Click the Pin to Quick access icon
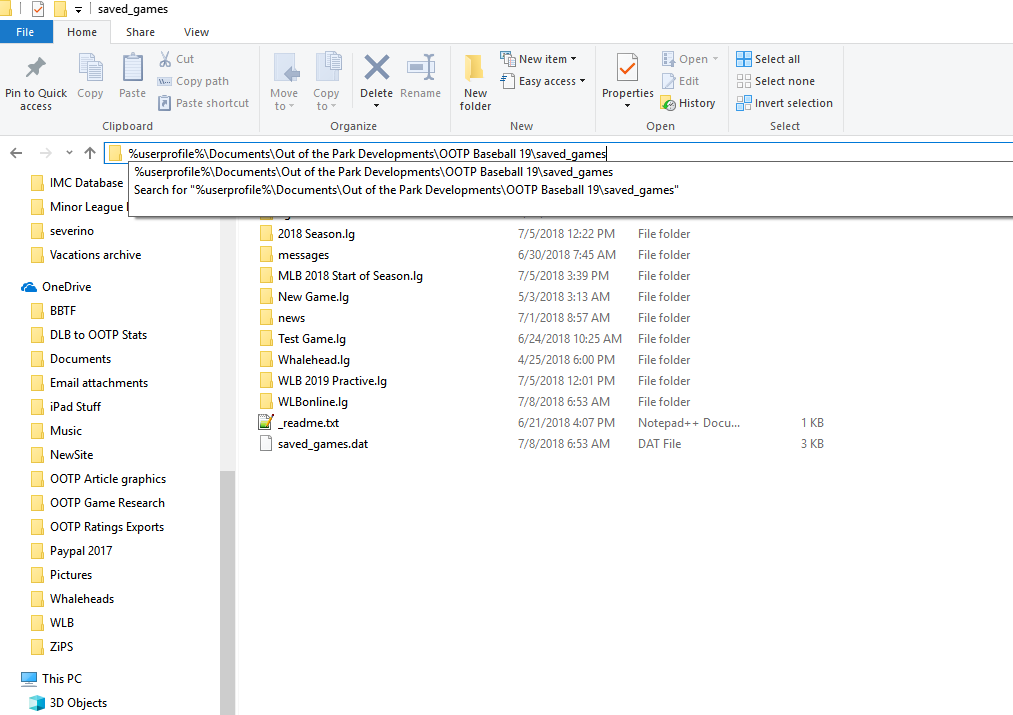This screenshot has height=715, width=1013. pos(36,68)
